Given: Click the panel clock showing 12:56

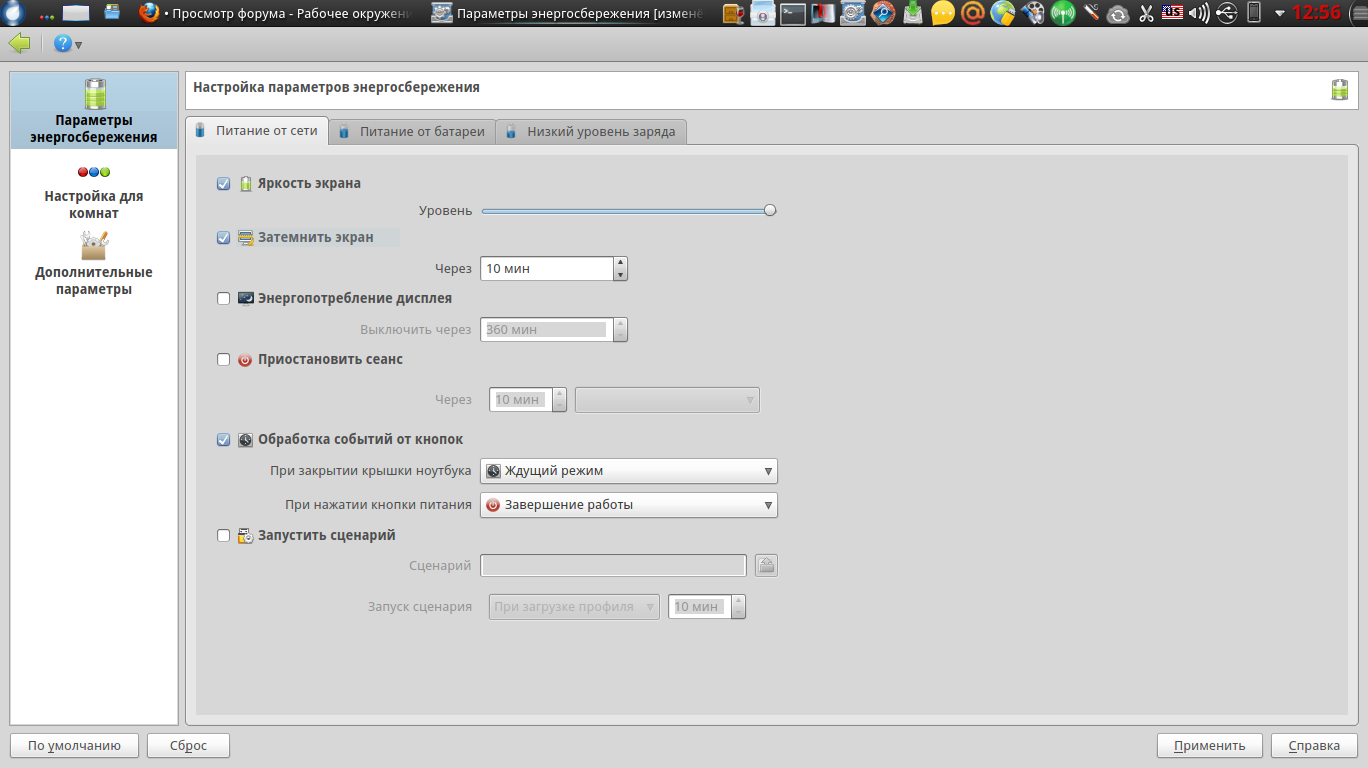Looking at the screenshot, I should (x=1316, y=13).
